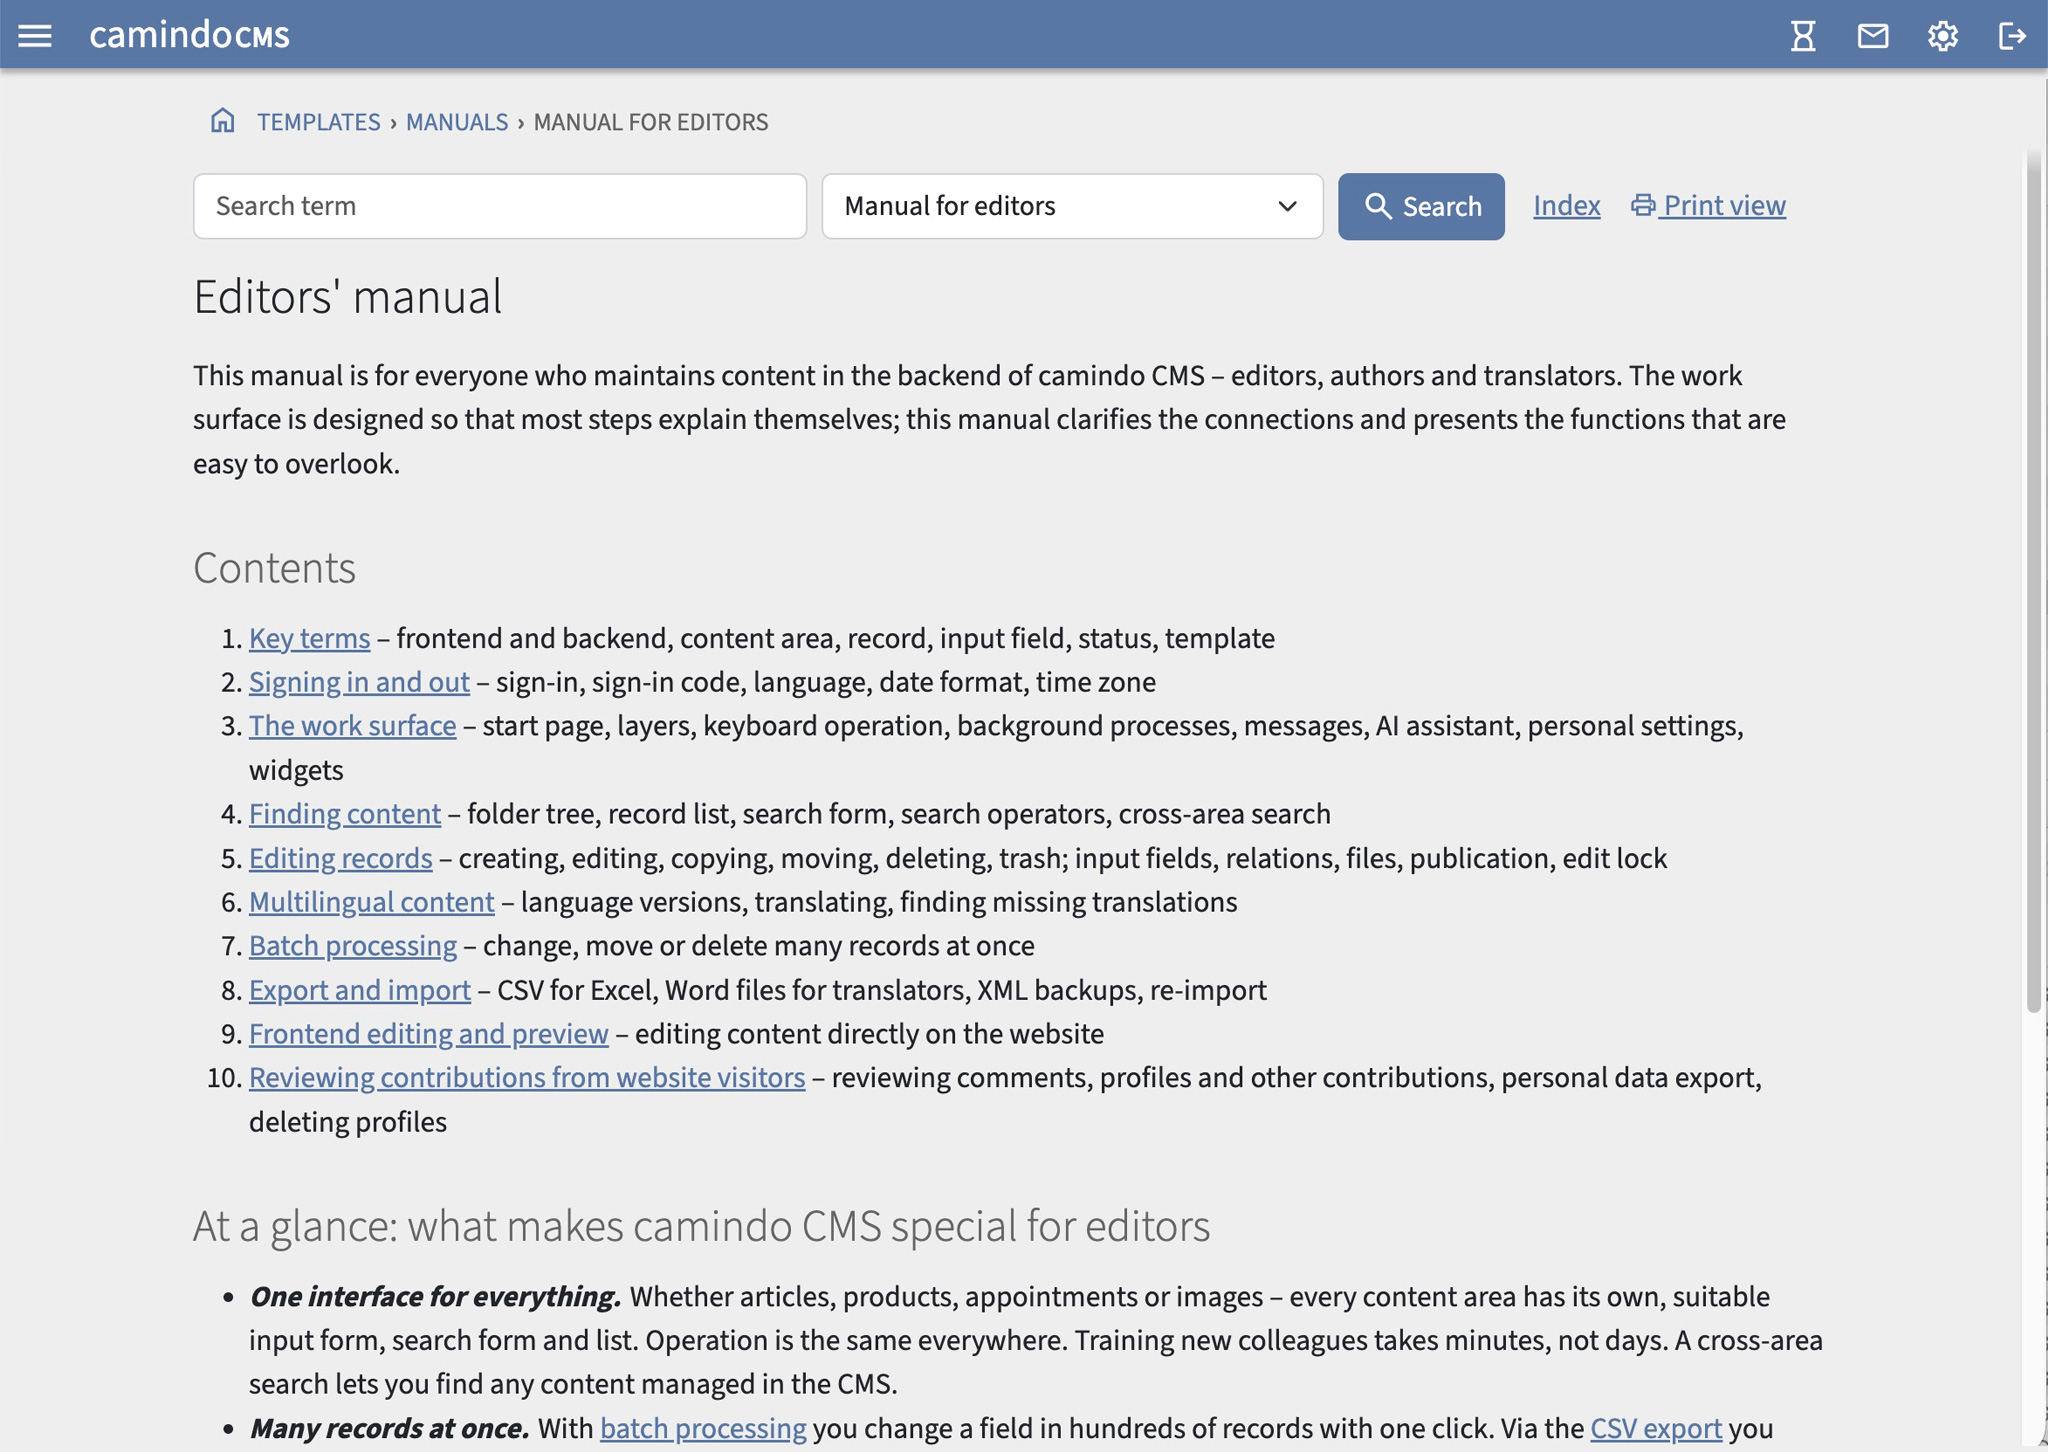Open the Signing in and out chapter
Screen dimensions: 2048x1452
(359, 682)
